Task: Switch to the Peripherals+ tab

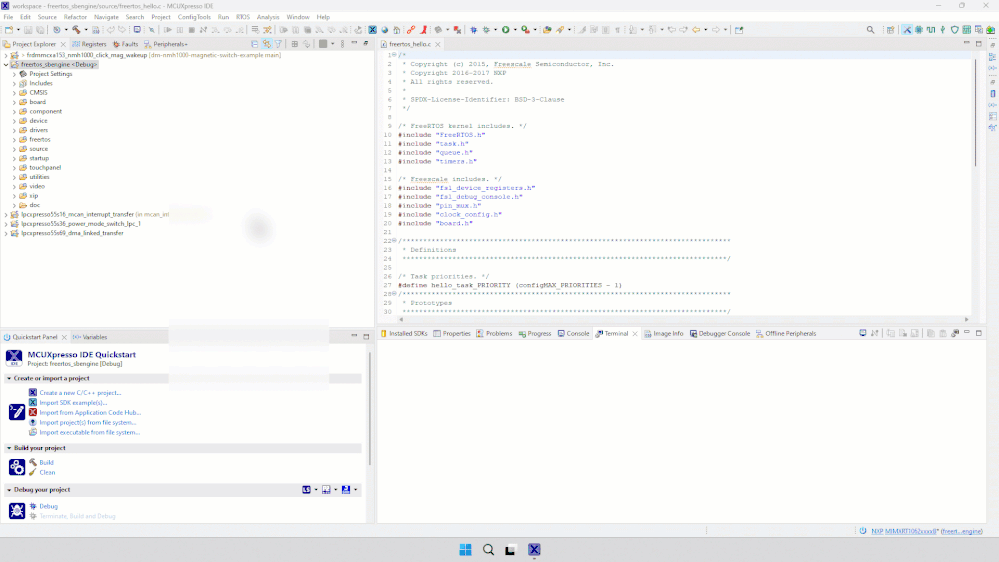Action: 166,44
